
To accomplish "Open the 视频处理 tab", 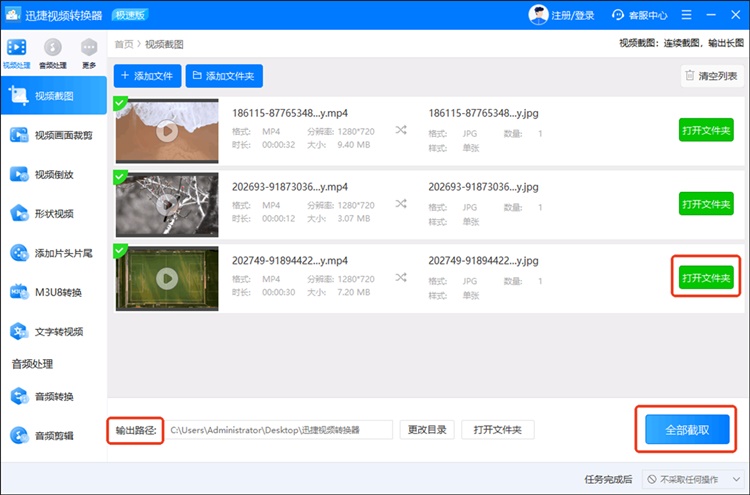I will pos(17,54).
